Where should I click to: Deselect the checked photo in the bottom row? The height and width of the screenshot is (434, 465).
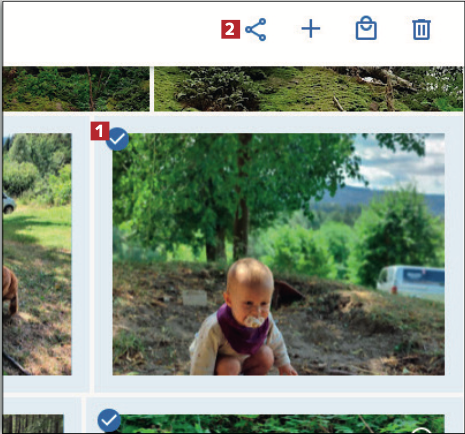click(x=109, y=420)
